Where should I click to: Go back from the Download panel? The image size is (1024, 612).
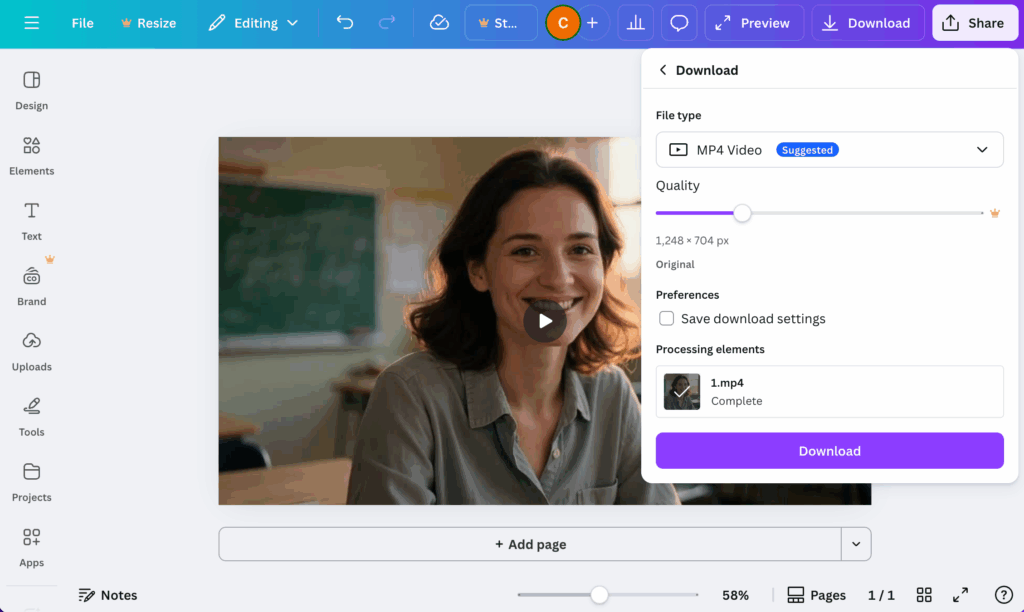(663, 70)
